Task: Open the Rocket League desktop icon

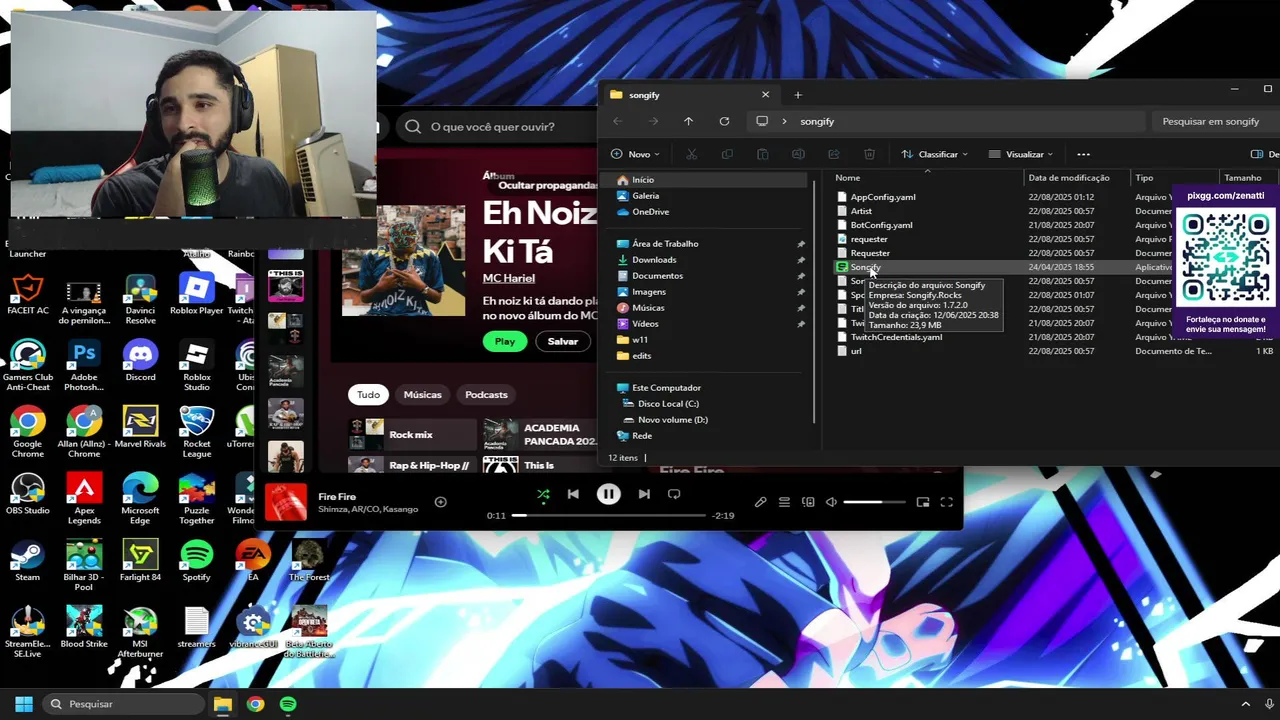Action: click(197, 432)
